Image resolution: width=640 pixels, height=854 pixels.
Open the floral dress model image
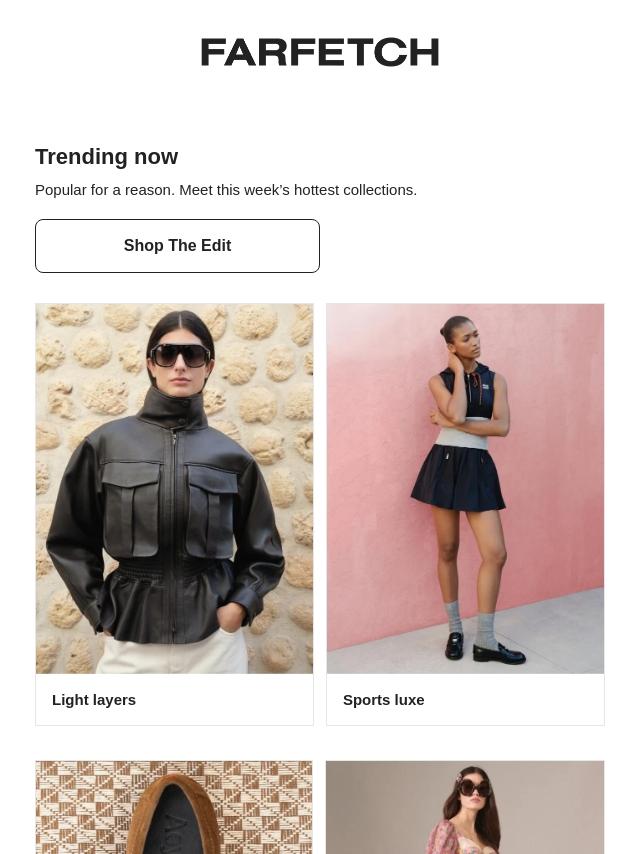click(x=465, y=807)
